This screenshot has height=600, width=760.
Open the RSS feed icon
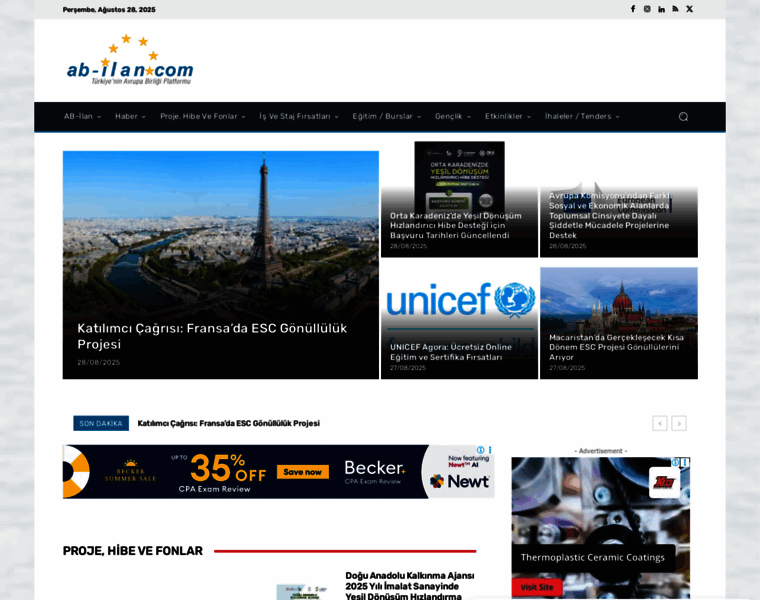click(675, 9)
